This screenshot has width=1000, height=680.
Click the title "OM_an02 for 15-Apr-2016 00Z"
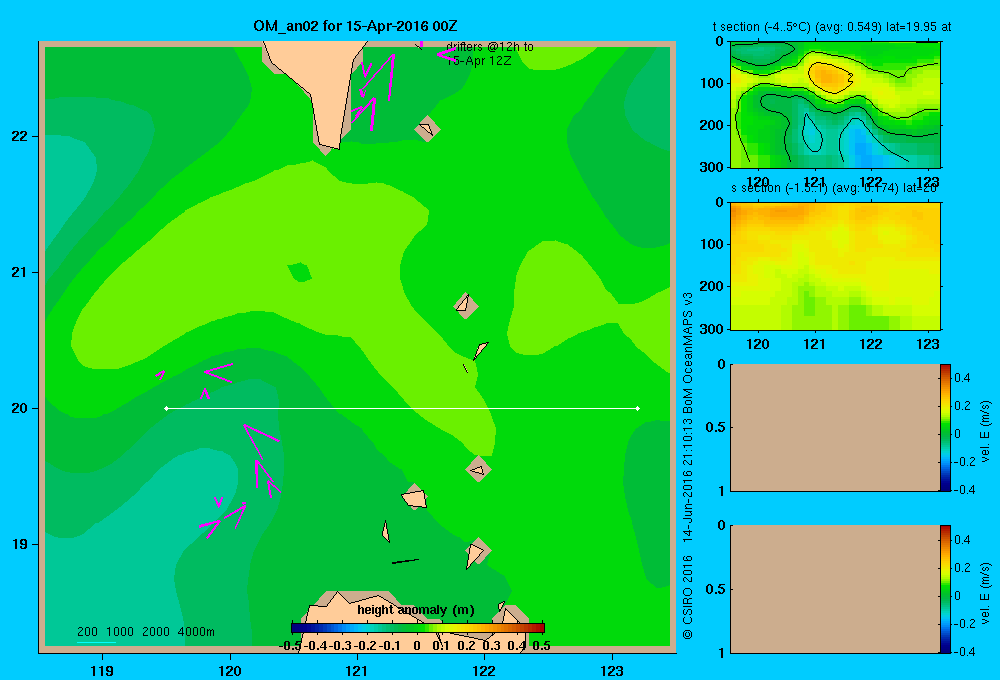(355, 26)
